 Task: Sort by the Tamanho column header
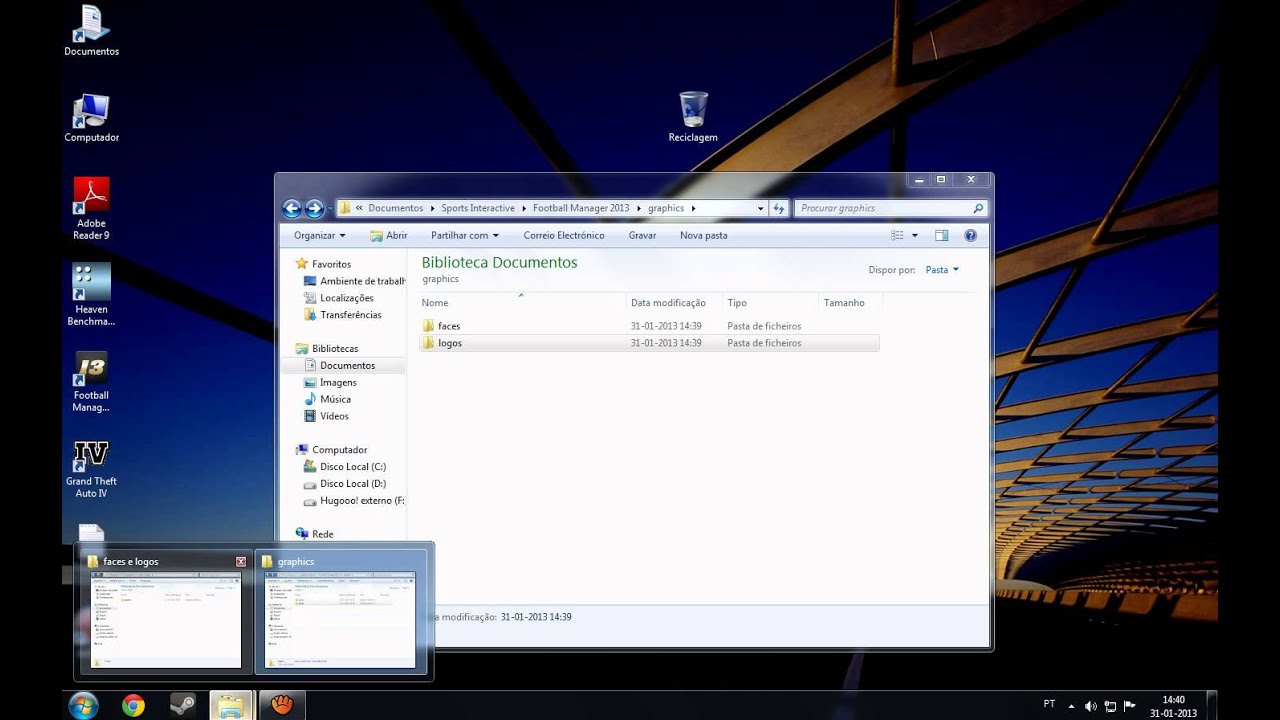point(850,302)
